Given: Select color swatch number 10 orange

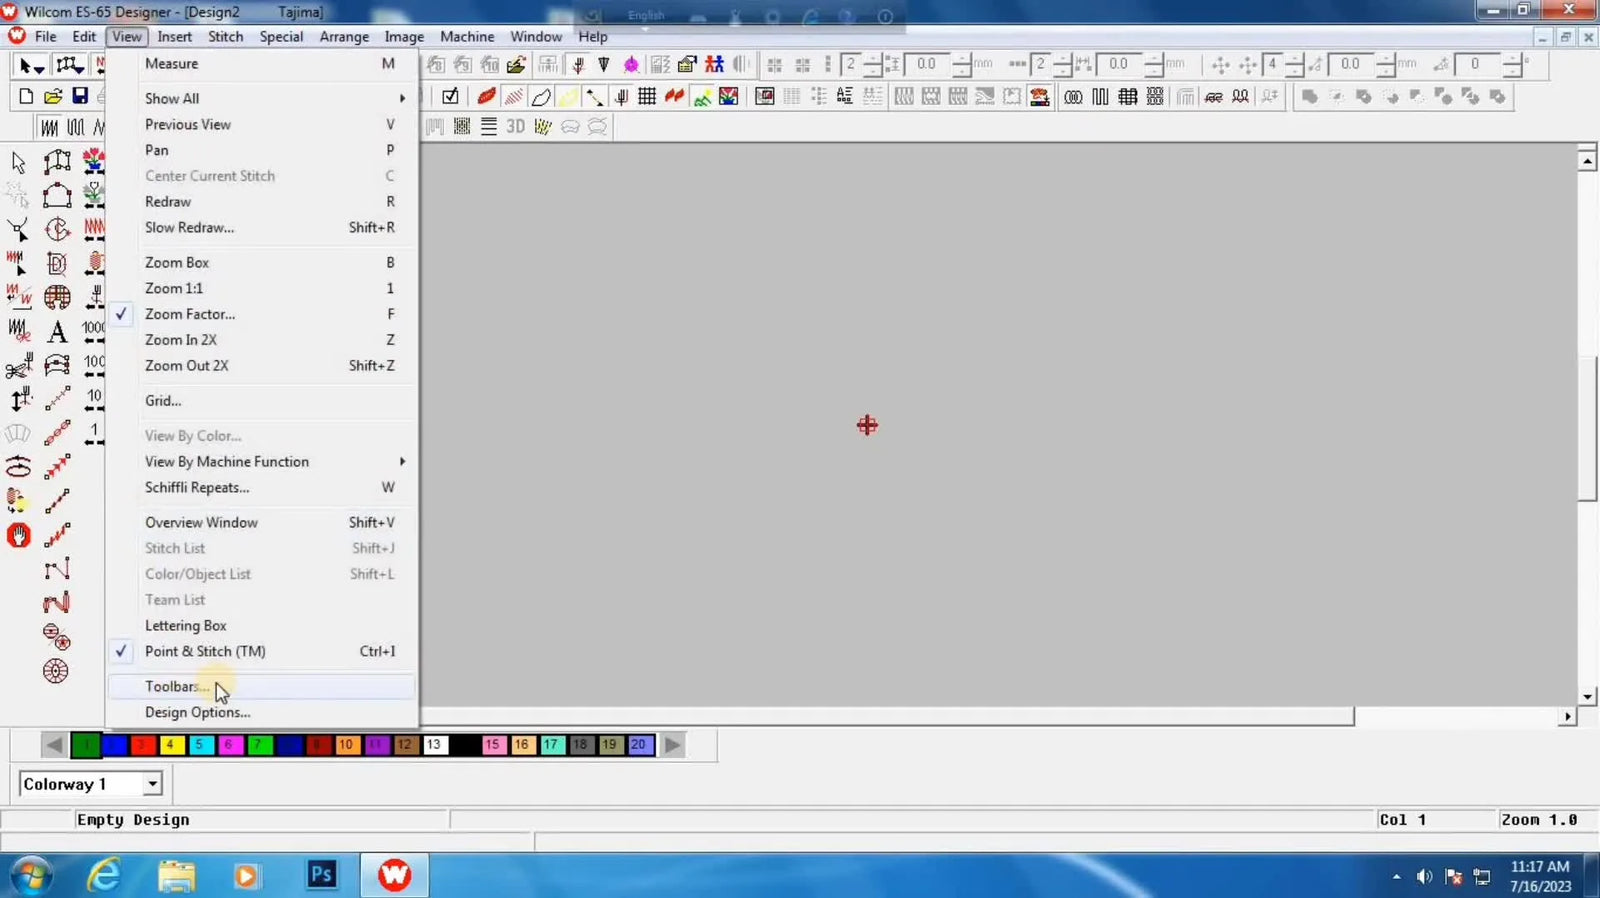Looking at the screenshot, I should 346,744.
